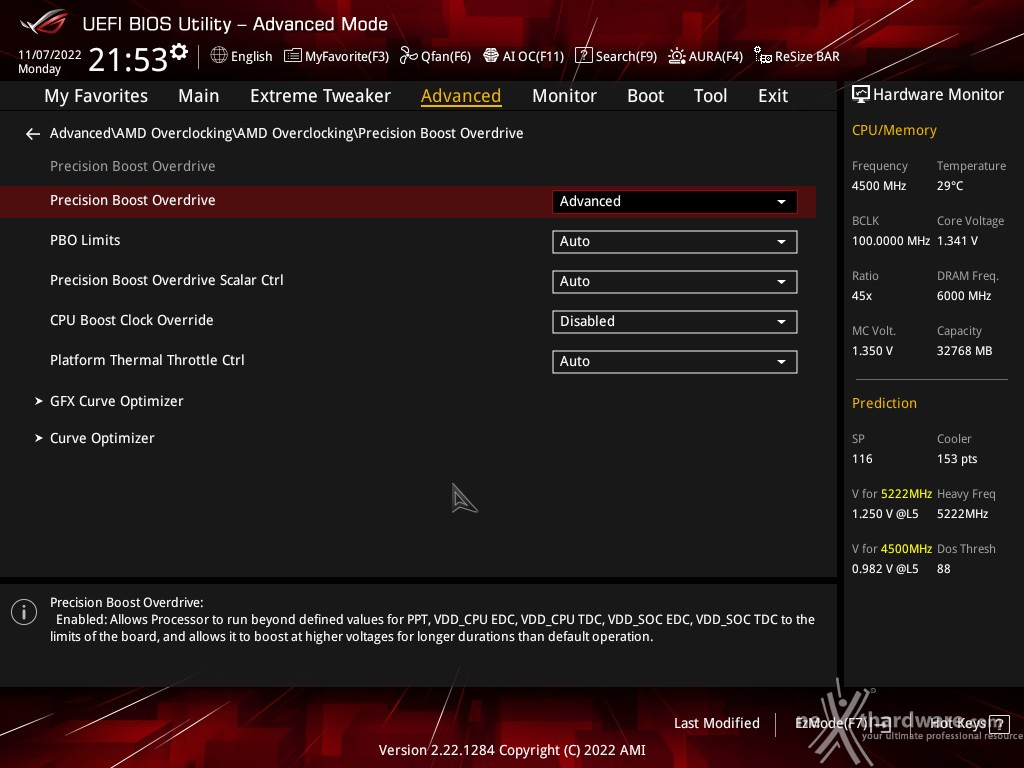Click the ROG logo
The height and width of the screenshot is (768, 1024).
(43, 22)
